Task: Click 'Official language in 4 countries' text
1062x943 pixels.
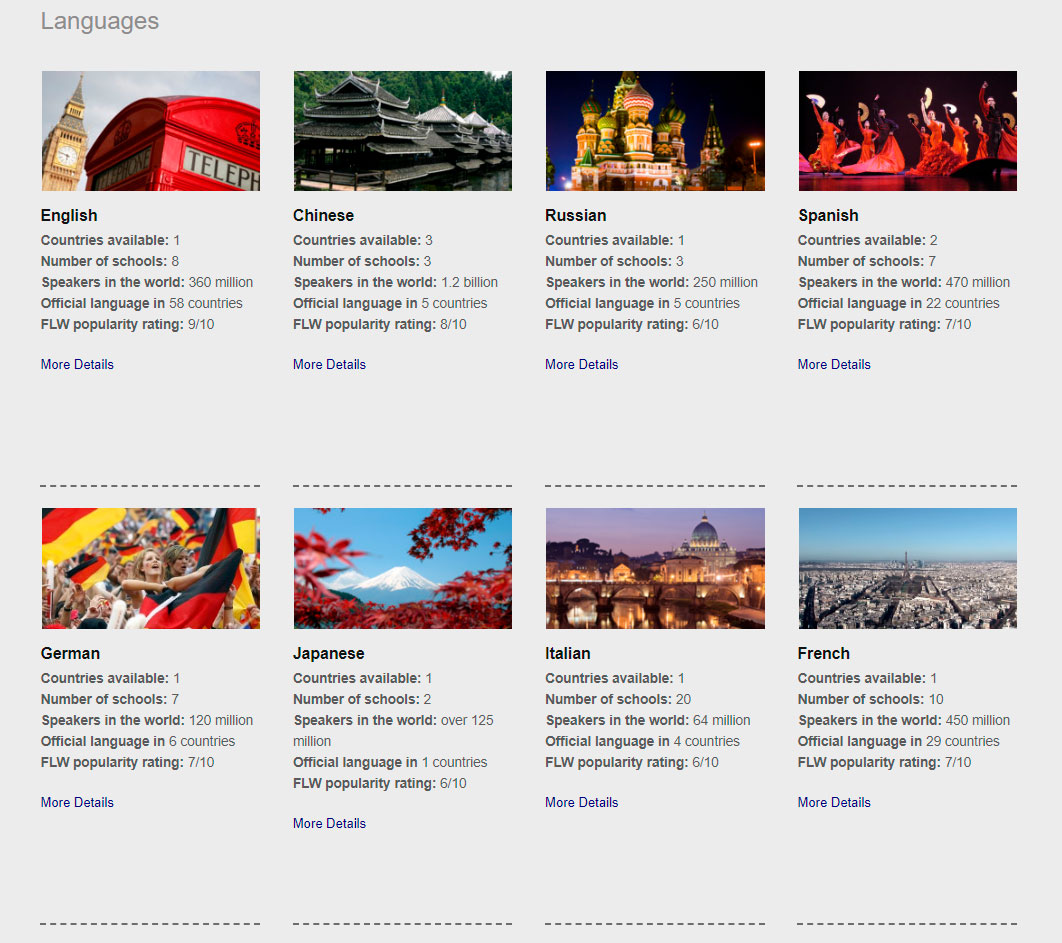Action: tap(643, 741)
